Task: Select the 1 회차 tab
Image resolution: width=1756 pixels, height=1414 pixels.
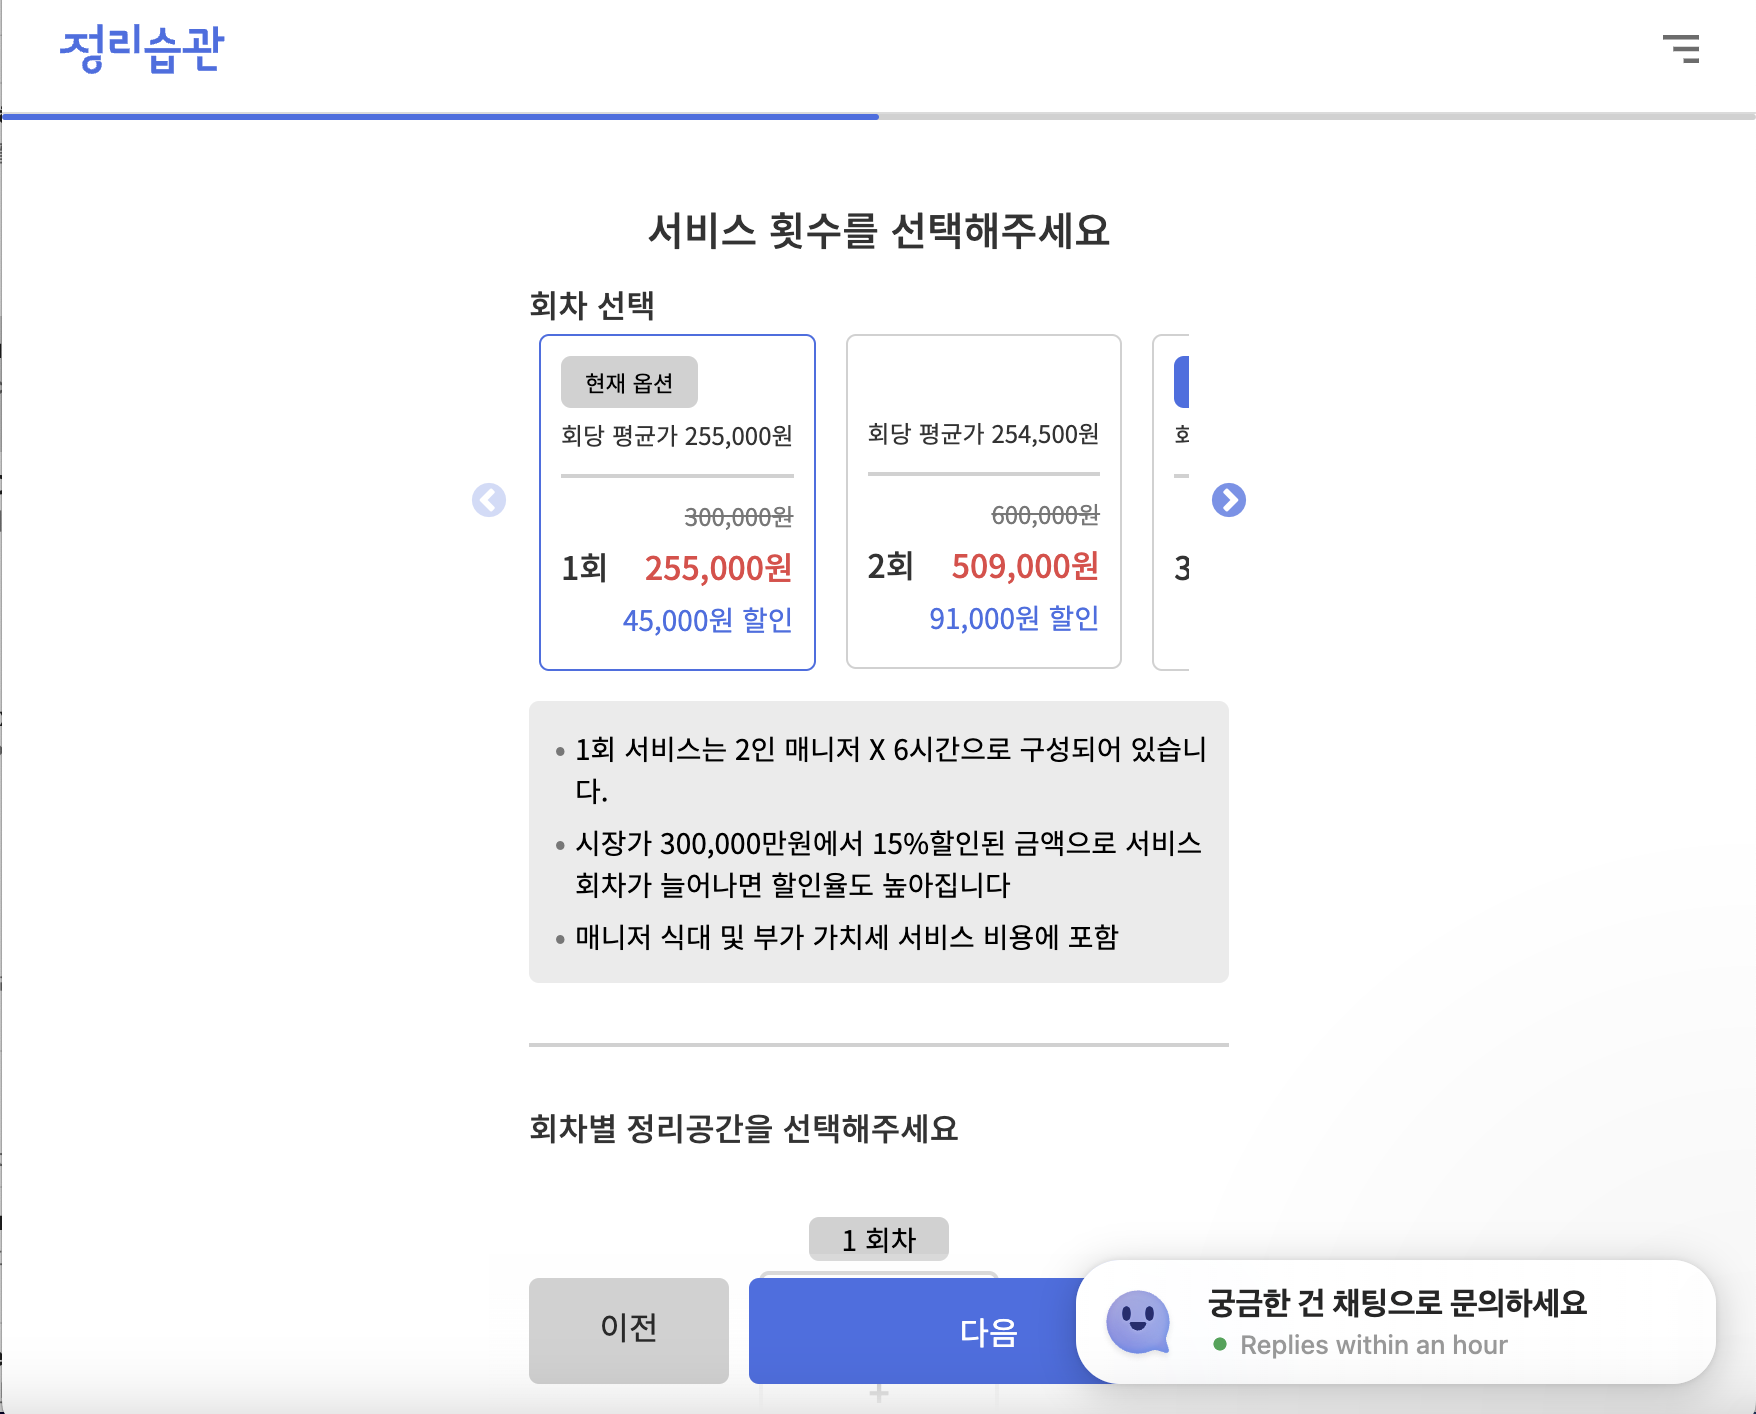Action: click(x=879, y=1240)
